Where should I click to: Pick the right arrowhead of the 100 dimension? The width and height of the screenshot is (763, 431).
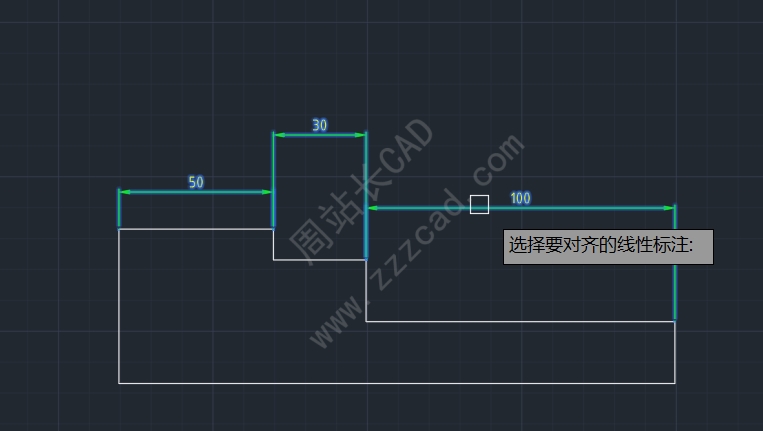click(669, 208)
